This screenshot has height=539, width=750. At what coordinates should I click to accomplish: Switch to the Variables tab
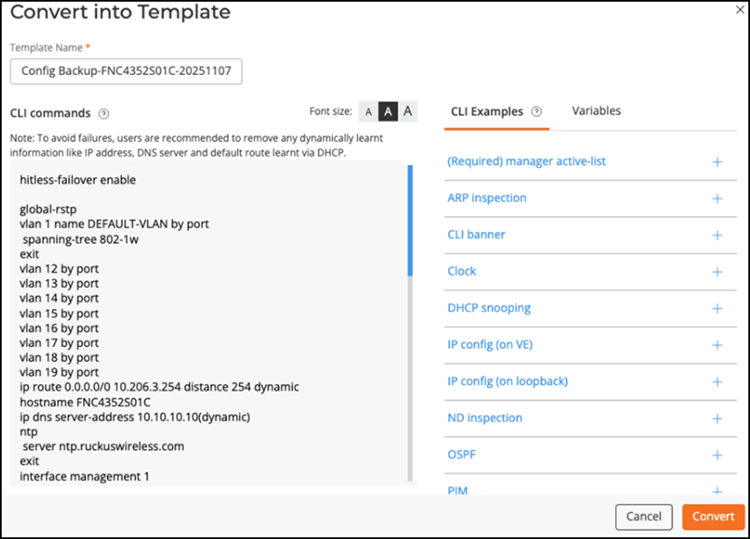[x=596, y=111]
